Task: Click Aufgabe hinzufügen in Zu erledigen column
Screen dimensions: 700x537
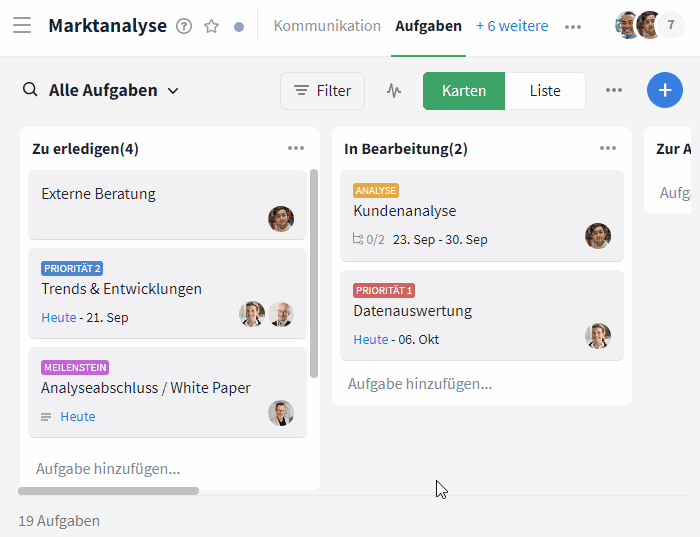Action: pos(108,469)
